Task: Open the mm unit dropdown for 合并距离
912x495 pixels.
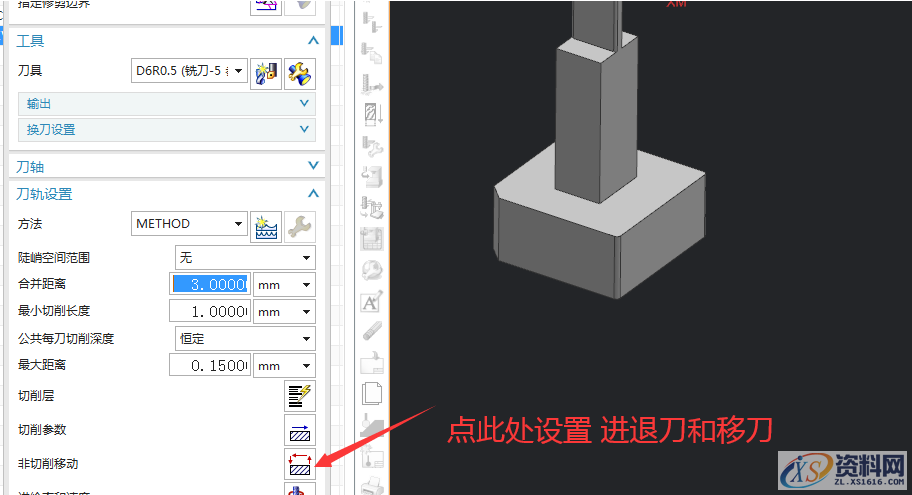Action: tap(284, 285)
